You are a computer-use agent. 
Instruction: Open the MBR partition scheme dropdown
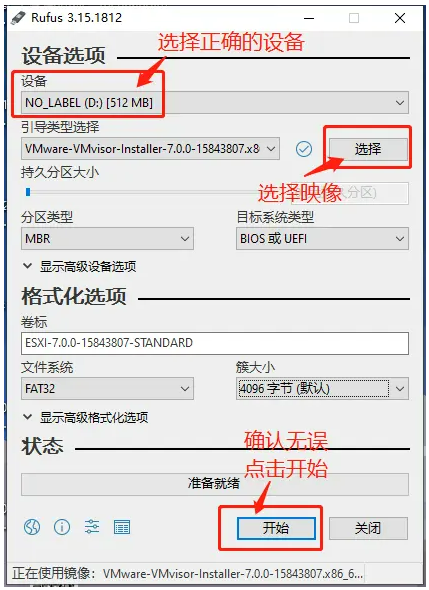107,239
